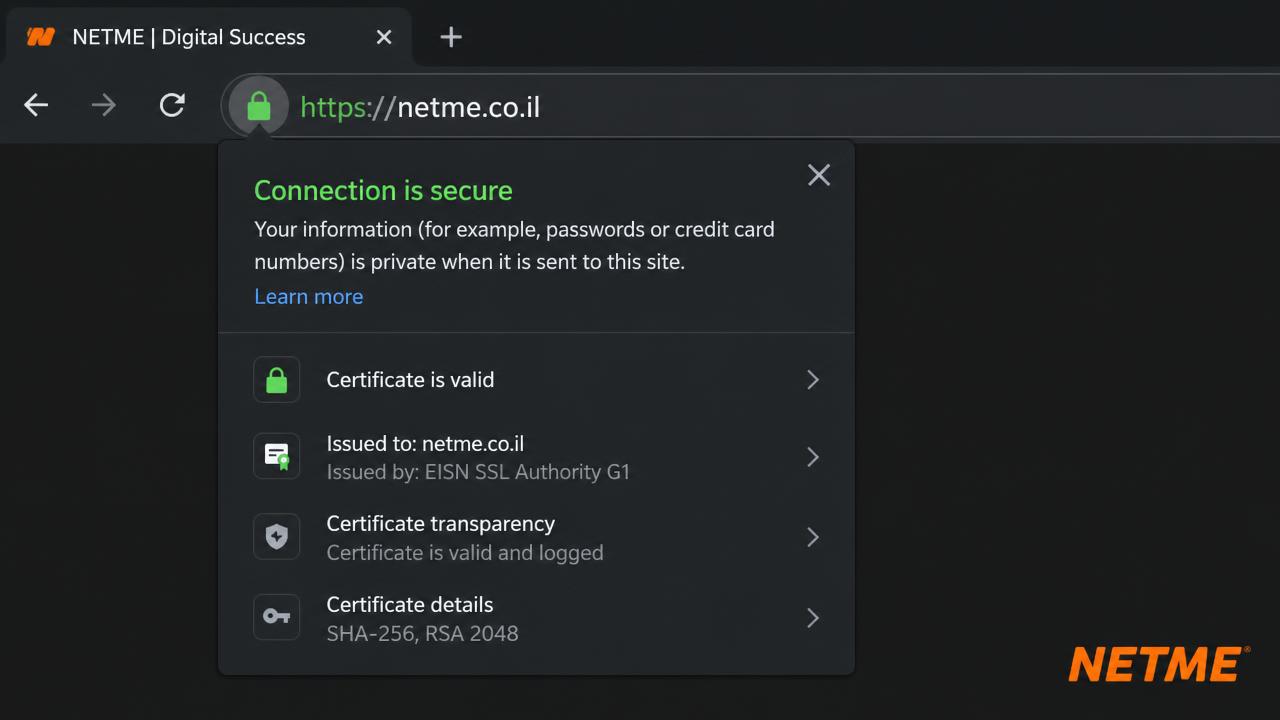Click the Connection is secure heading
The image size is (1280, 720).
pos(383,190)
